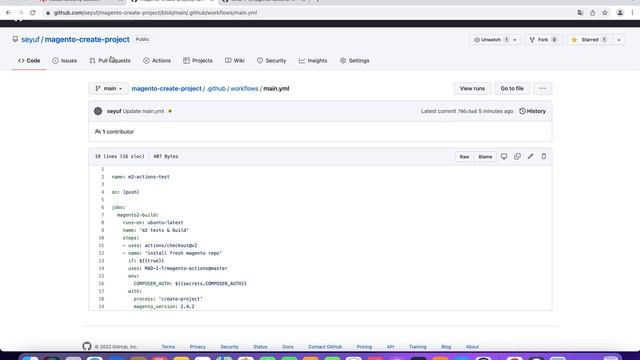
Task: Open the three-dot more options button
Action: click(x=542, y=88)
